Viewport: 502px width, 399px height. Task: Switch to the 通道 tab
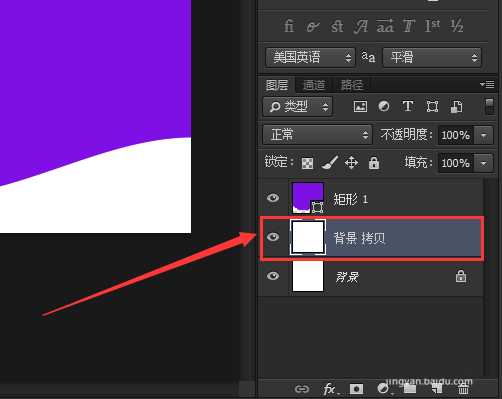click(314, 85)
